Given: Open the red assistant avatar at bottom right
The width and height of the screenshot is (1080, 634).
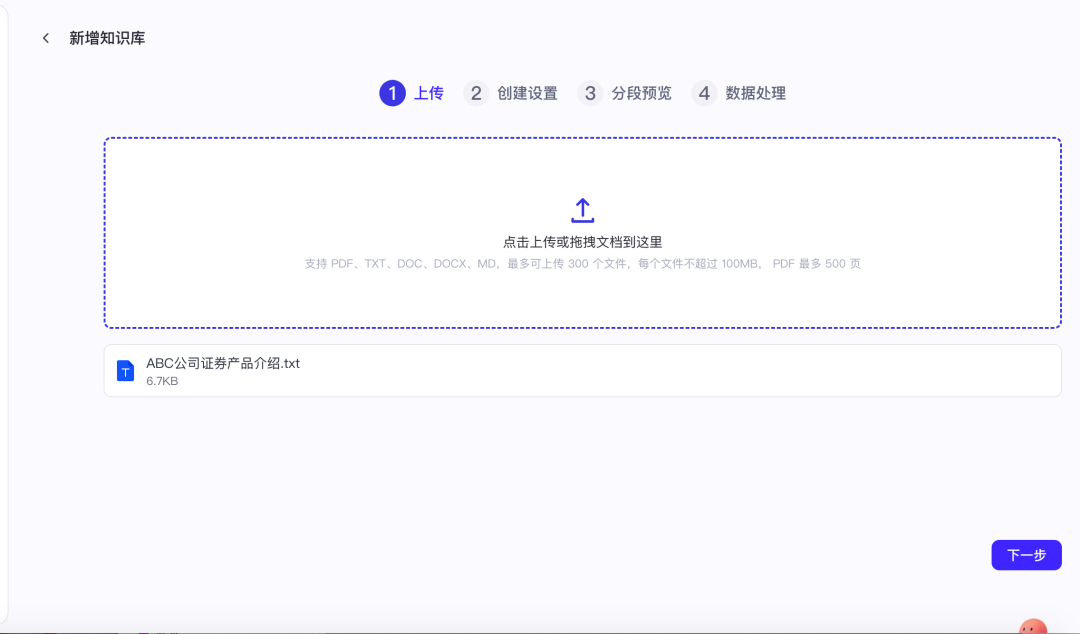Looking at the screenshot, I should pyautogui.click(x=1033, y=626).
